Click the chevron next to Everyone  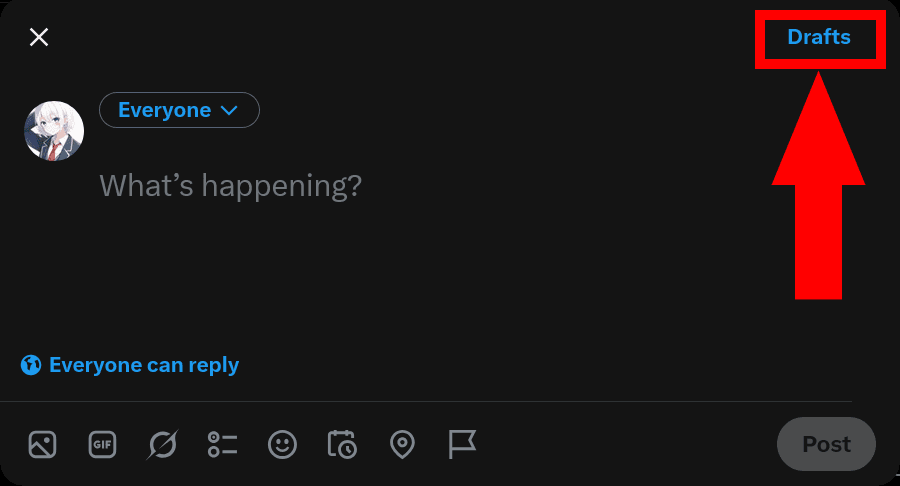tap(229, 110)
